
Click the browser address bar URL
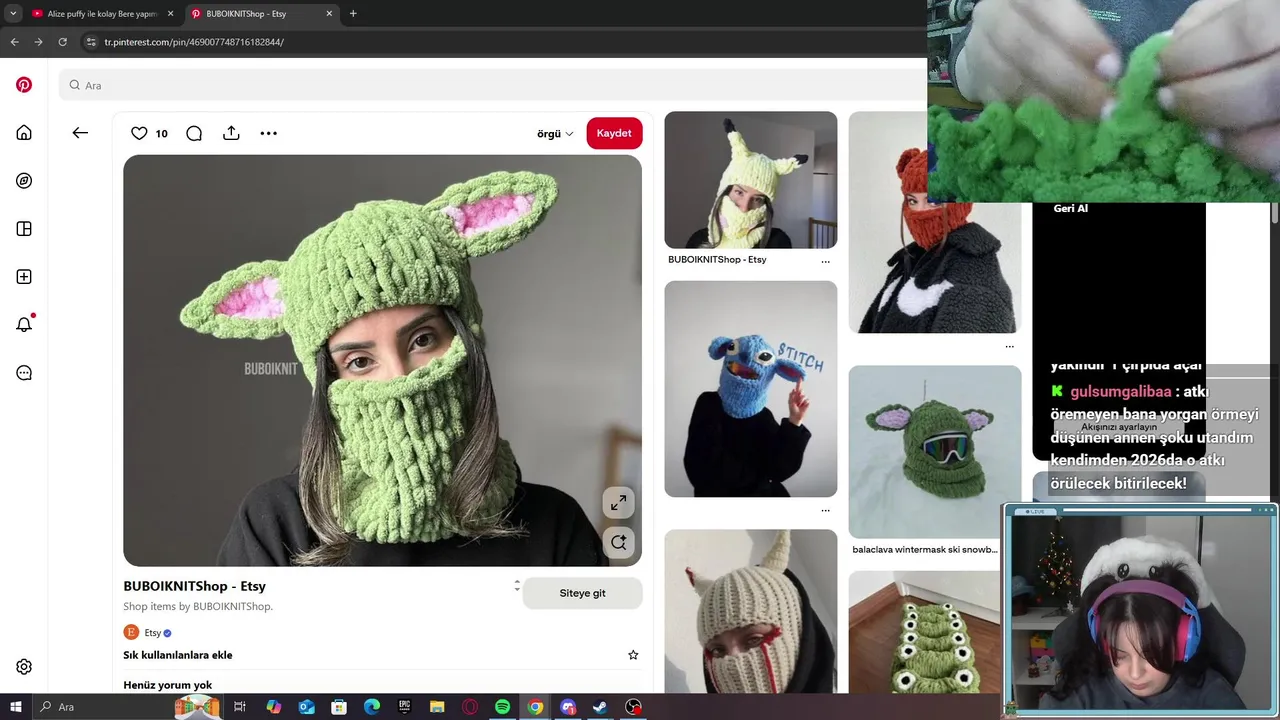point(194,42)
